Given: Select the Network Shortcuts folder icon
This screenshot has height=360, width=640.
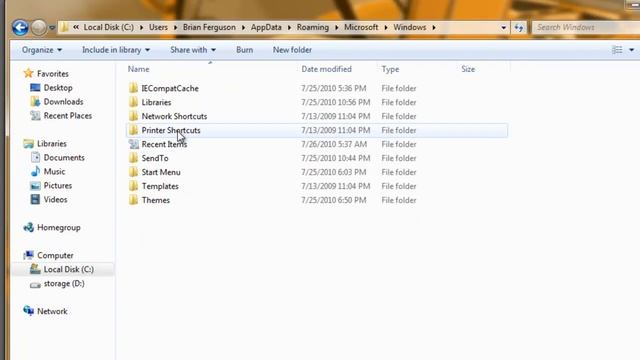Looking at the screenshot, I should [x=133, y=116].
